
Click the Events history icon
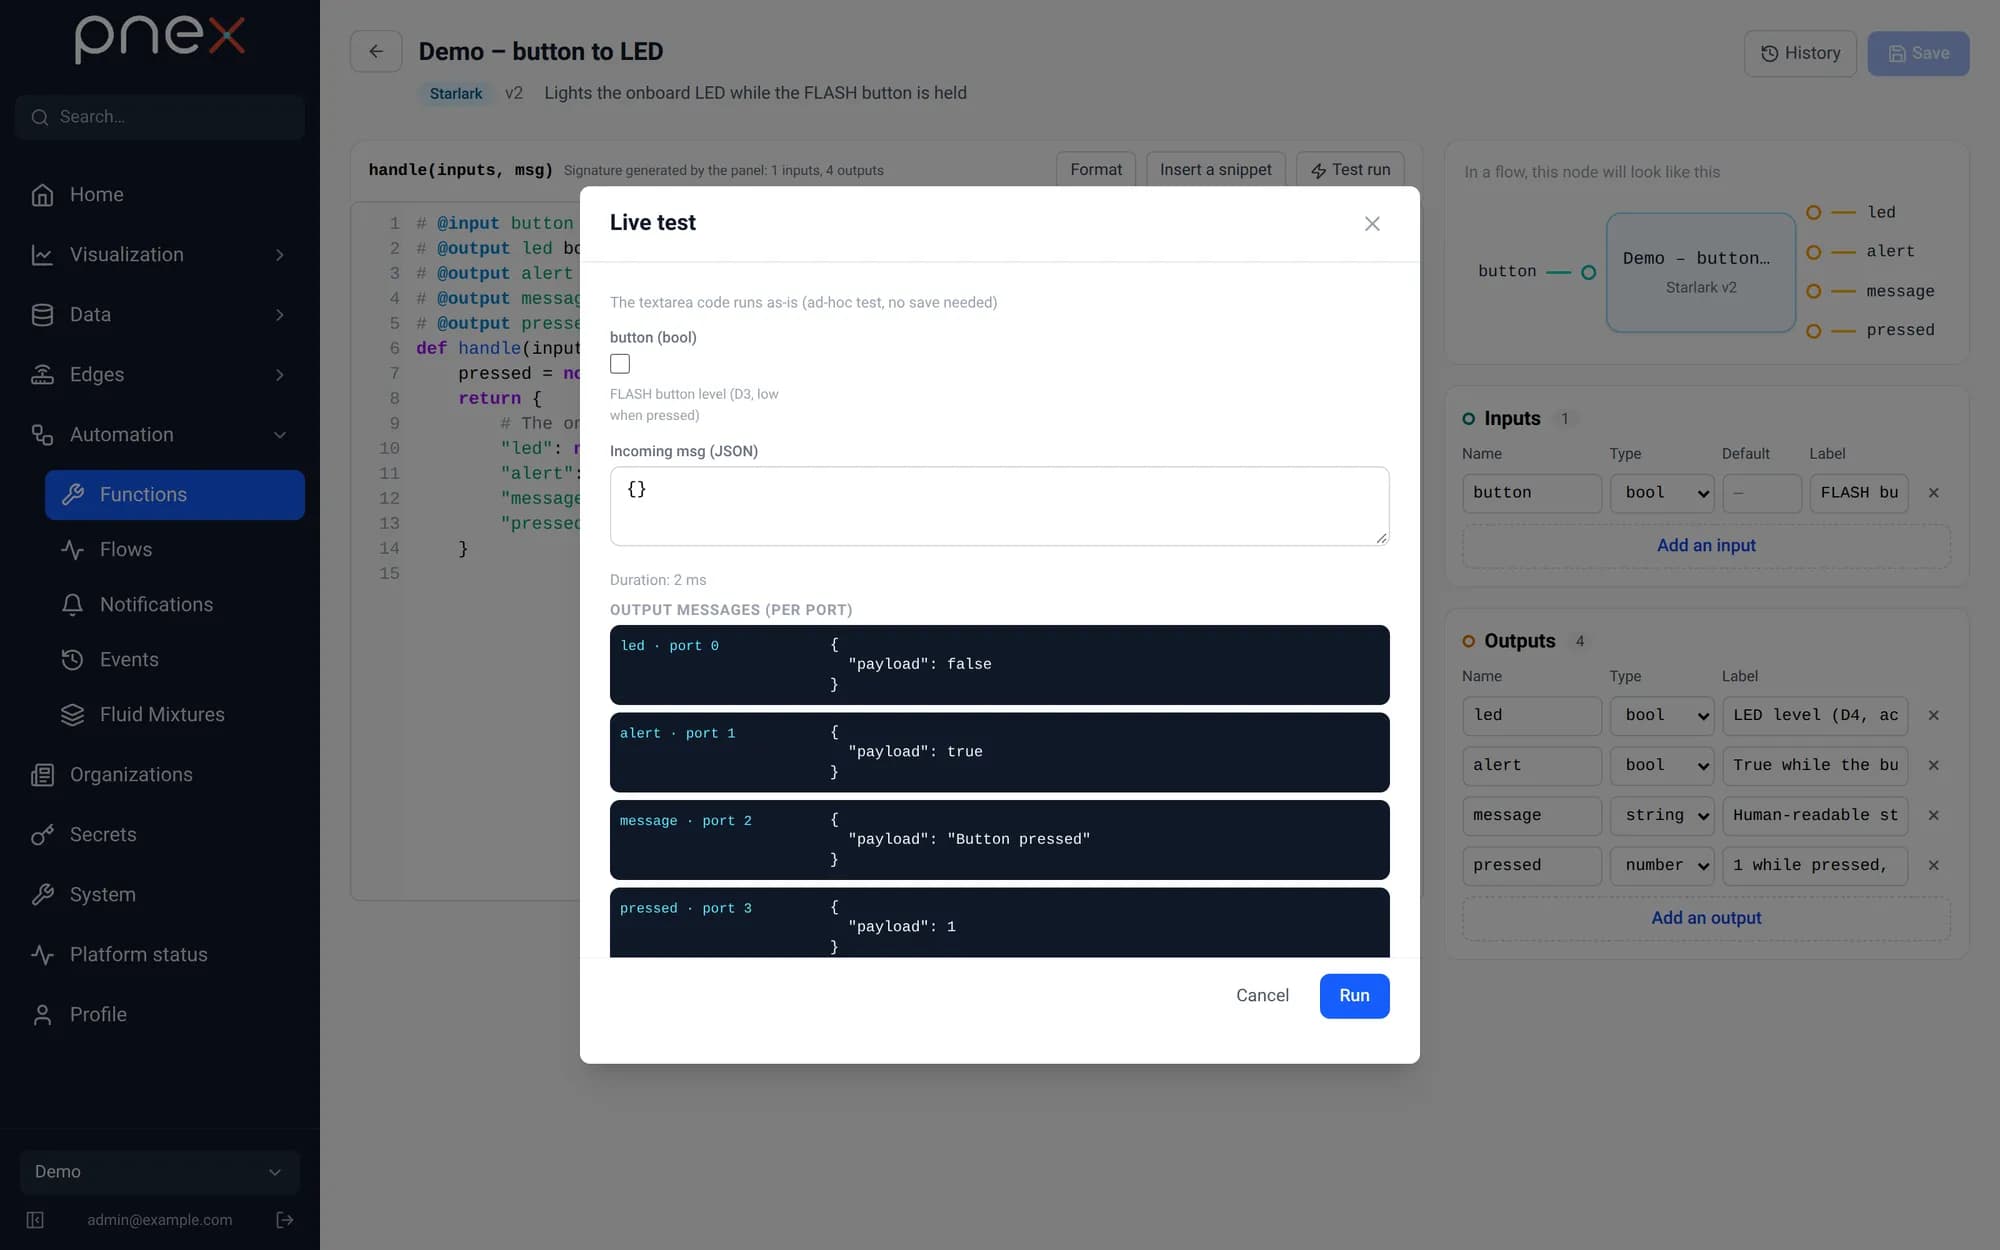click(x=72, y=660)
